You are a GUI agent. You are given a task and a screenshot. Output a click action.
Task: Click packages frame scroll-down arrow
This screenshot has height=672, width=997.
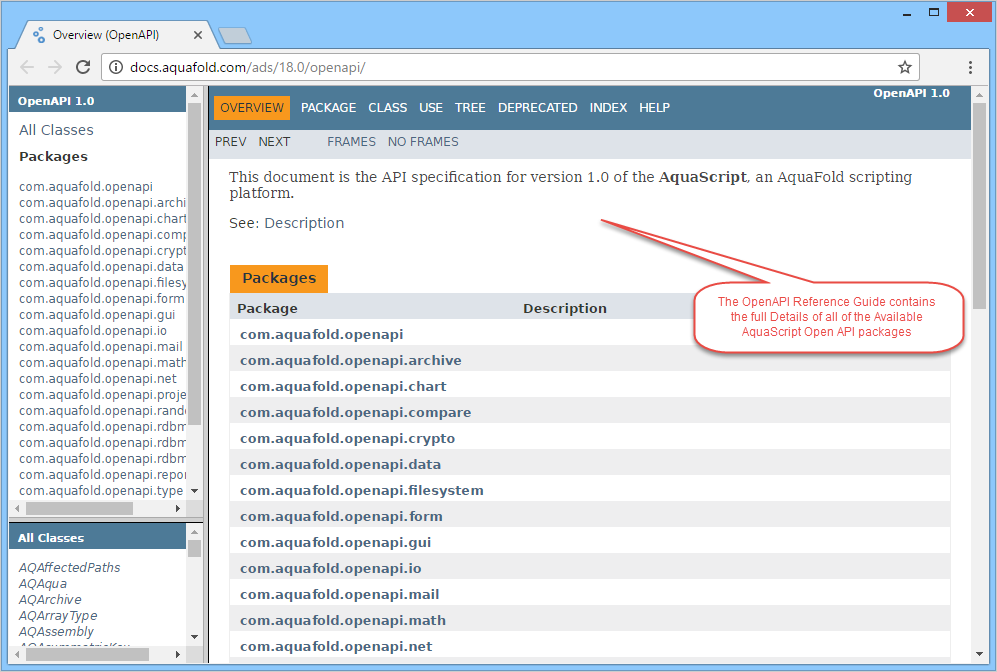coord(195,491)
